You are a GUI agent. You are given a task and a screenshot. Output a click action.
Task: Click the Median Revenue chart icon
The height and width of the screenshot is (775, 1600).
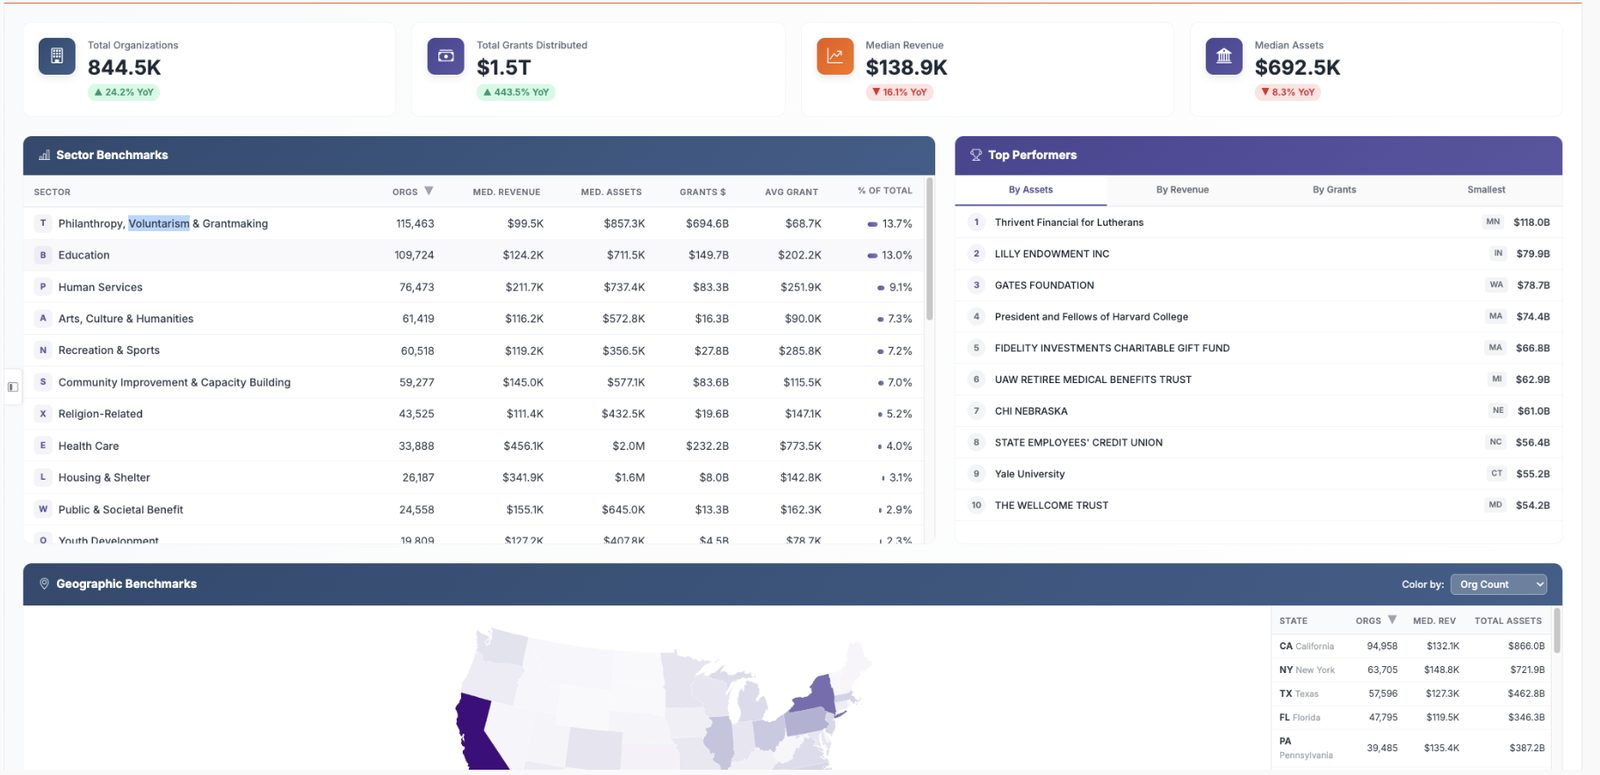point(835,56)
